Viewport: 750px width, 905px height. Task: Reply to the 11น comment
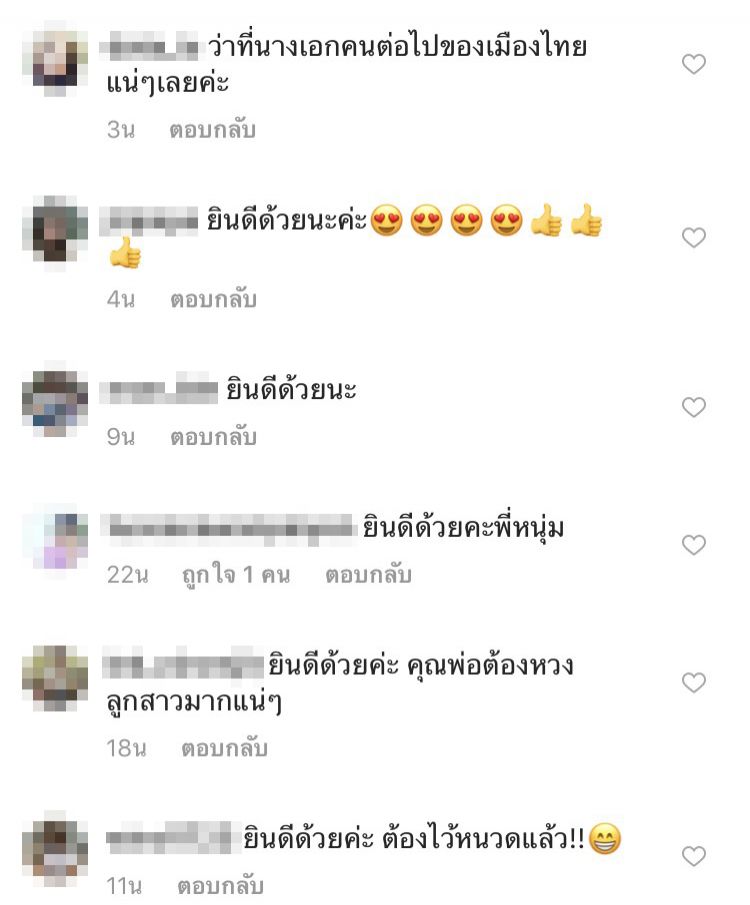220,887
